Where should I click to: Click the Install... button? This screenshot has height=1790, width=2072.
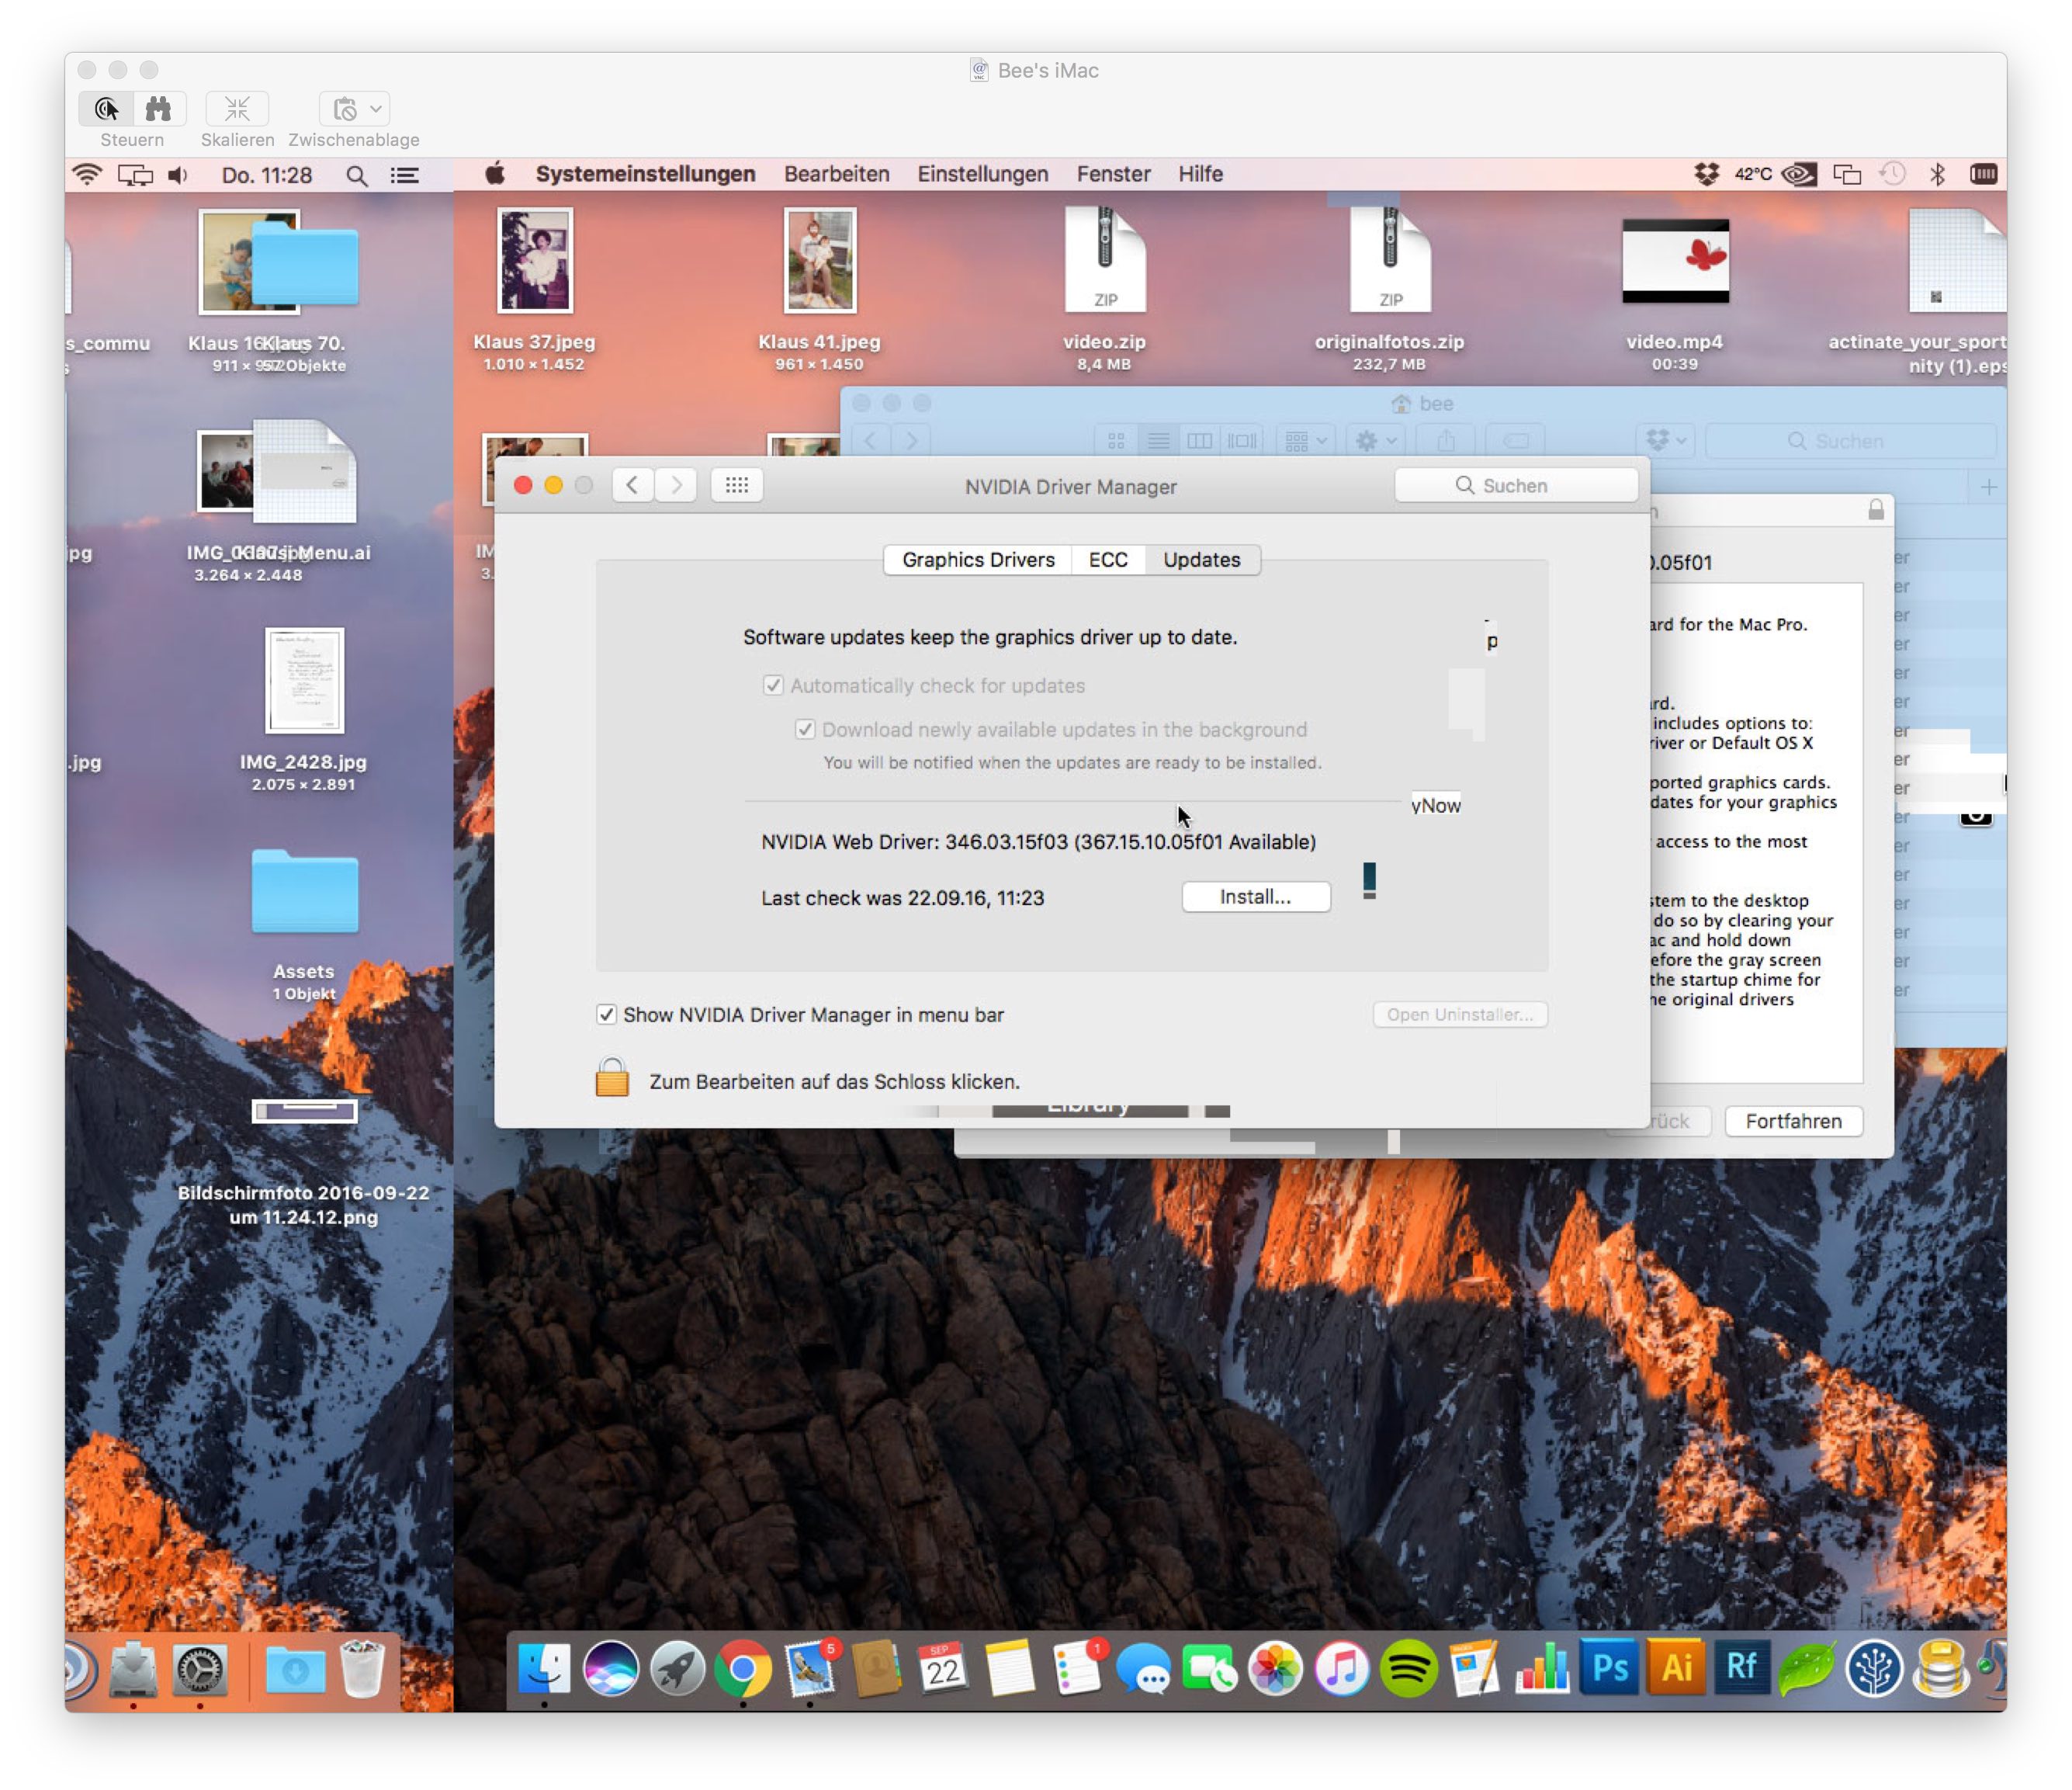coord(1255,897)
